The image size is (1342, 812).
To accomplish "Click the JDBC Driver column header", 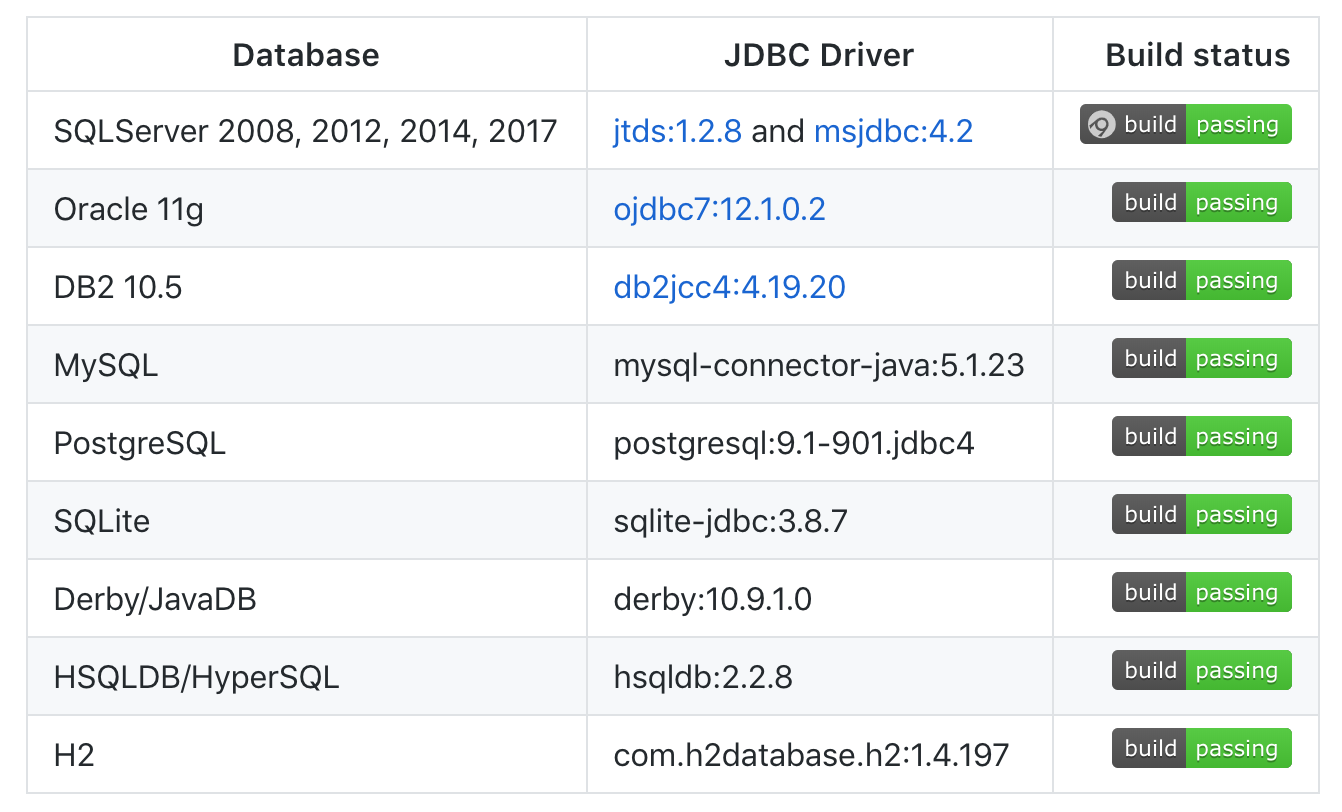I will [x=818, y=55].
